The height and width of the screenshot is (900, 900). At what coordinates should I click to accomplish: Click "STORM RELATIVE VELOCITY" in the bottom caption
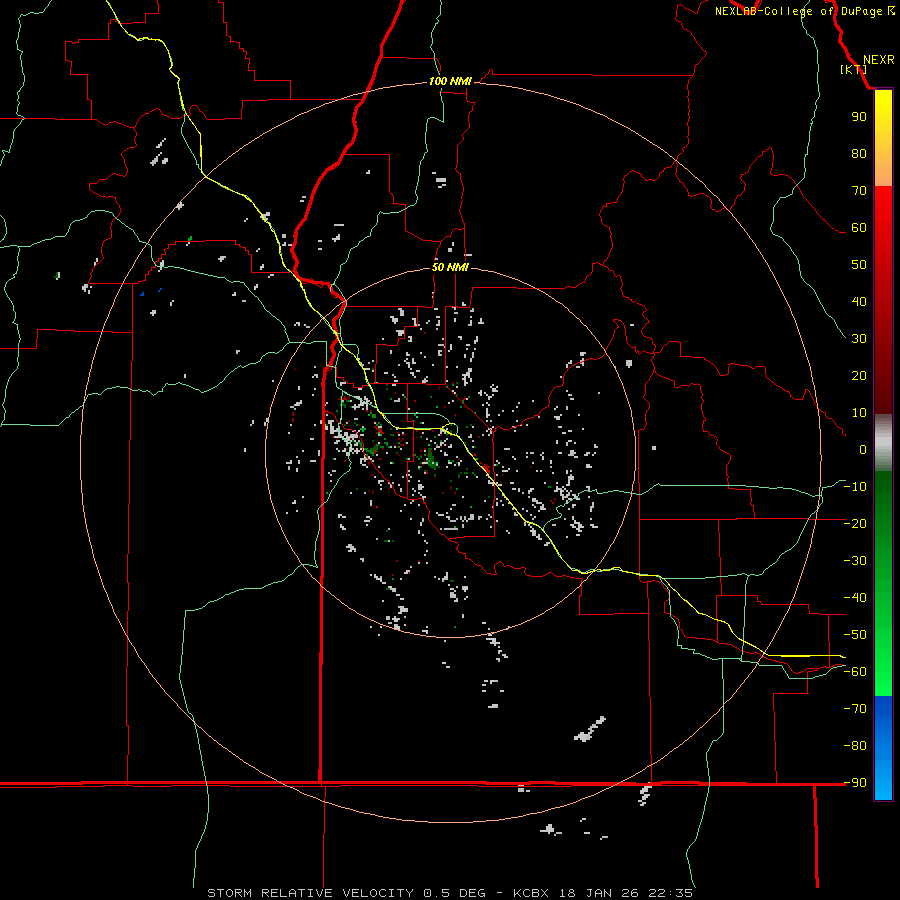click(310, 893)
